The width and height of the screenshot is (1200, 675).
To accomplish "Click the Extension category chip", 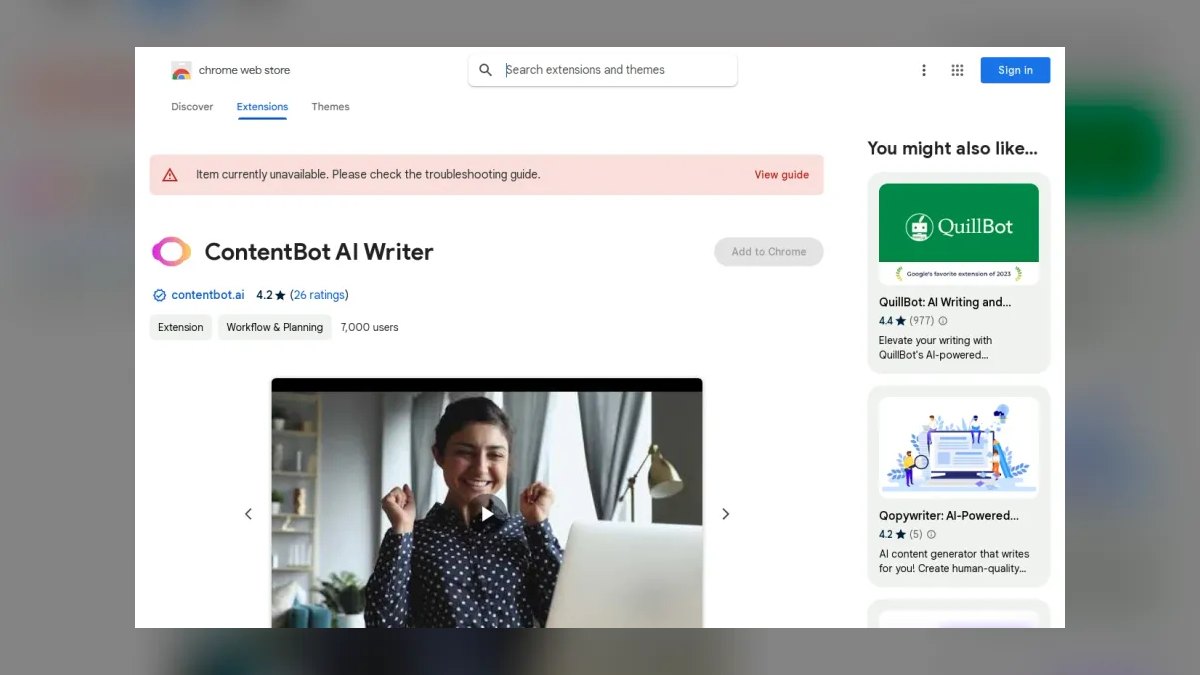I will click(x=181, y=327).
